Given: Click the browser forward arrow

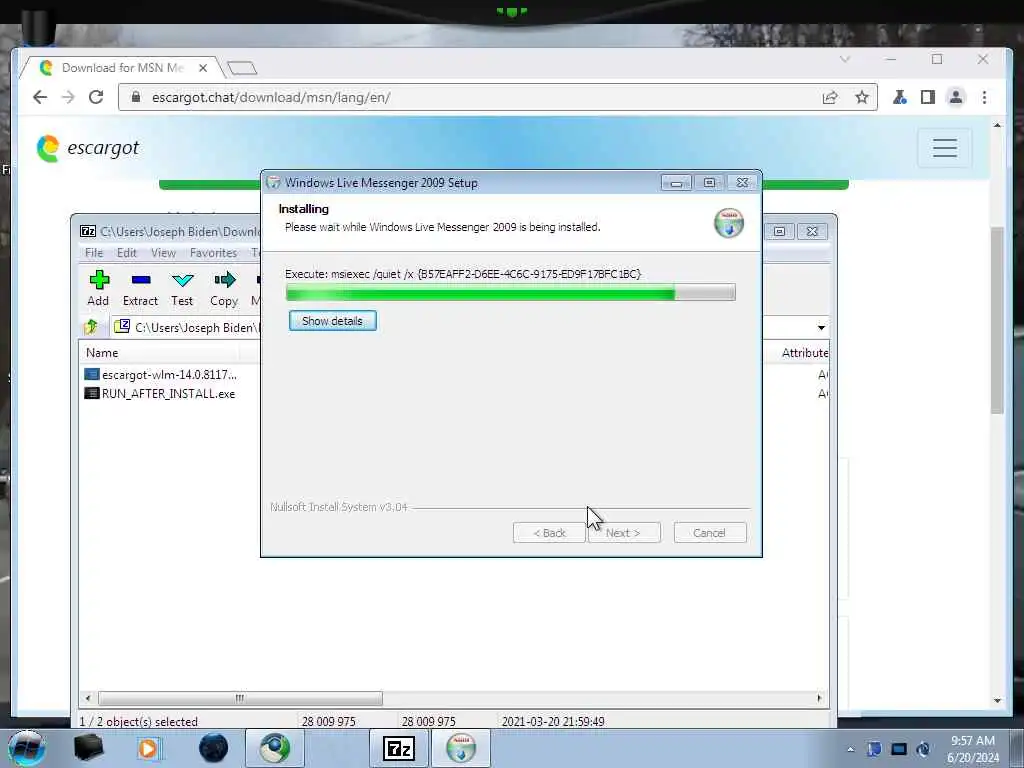Looking at the screenshot, I should click(x=68, y=97).
